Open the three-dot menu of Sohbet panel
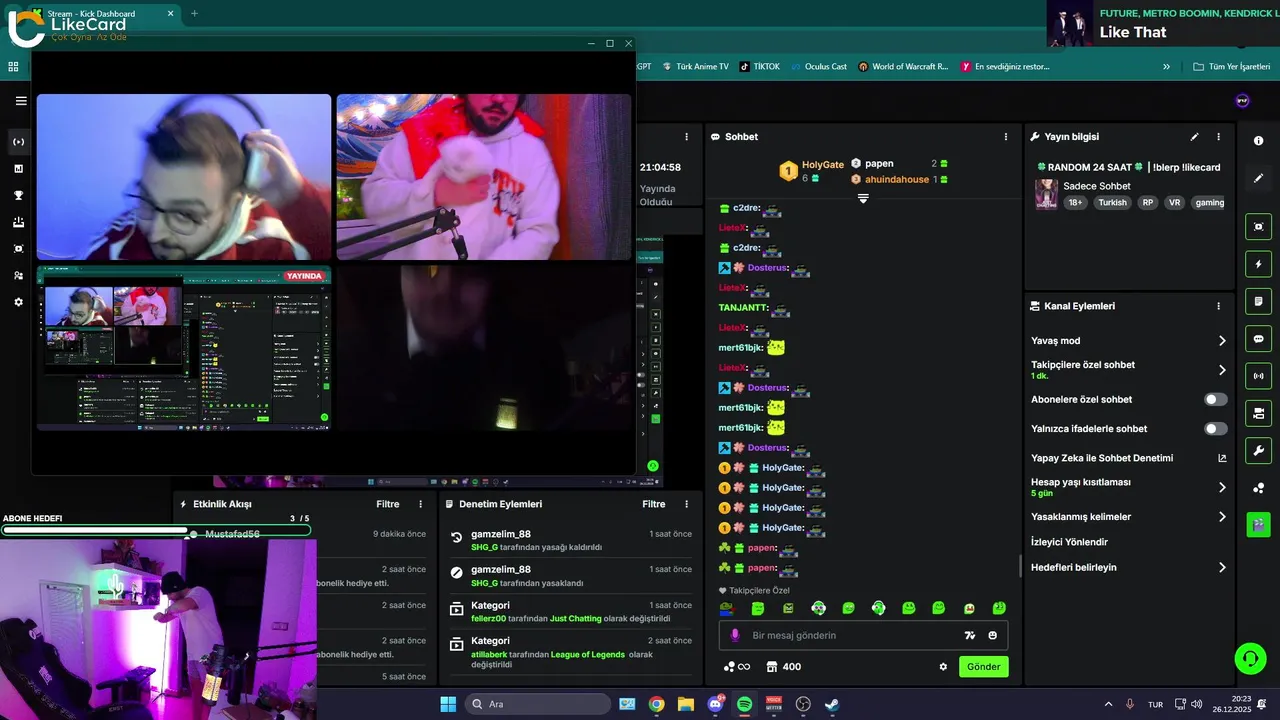The image size is (1280, 720). click(1006, 137)
